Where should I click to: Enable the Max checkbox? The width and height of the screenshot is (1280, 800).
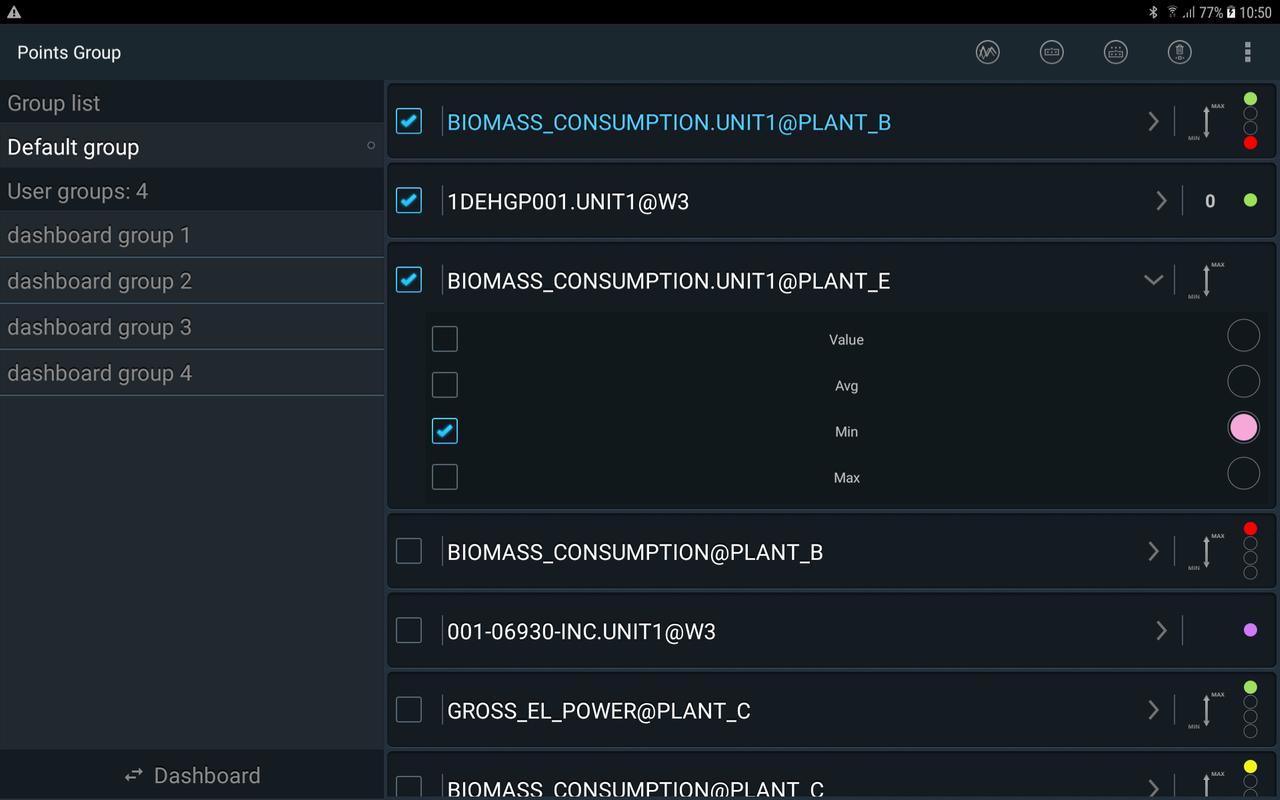[x=445, y=477]
